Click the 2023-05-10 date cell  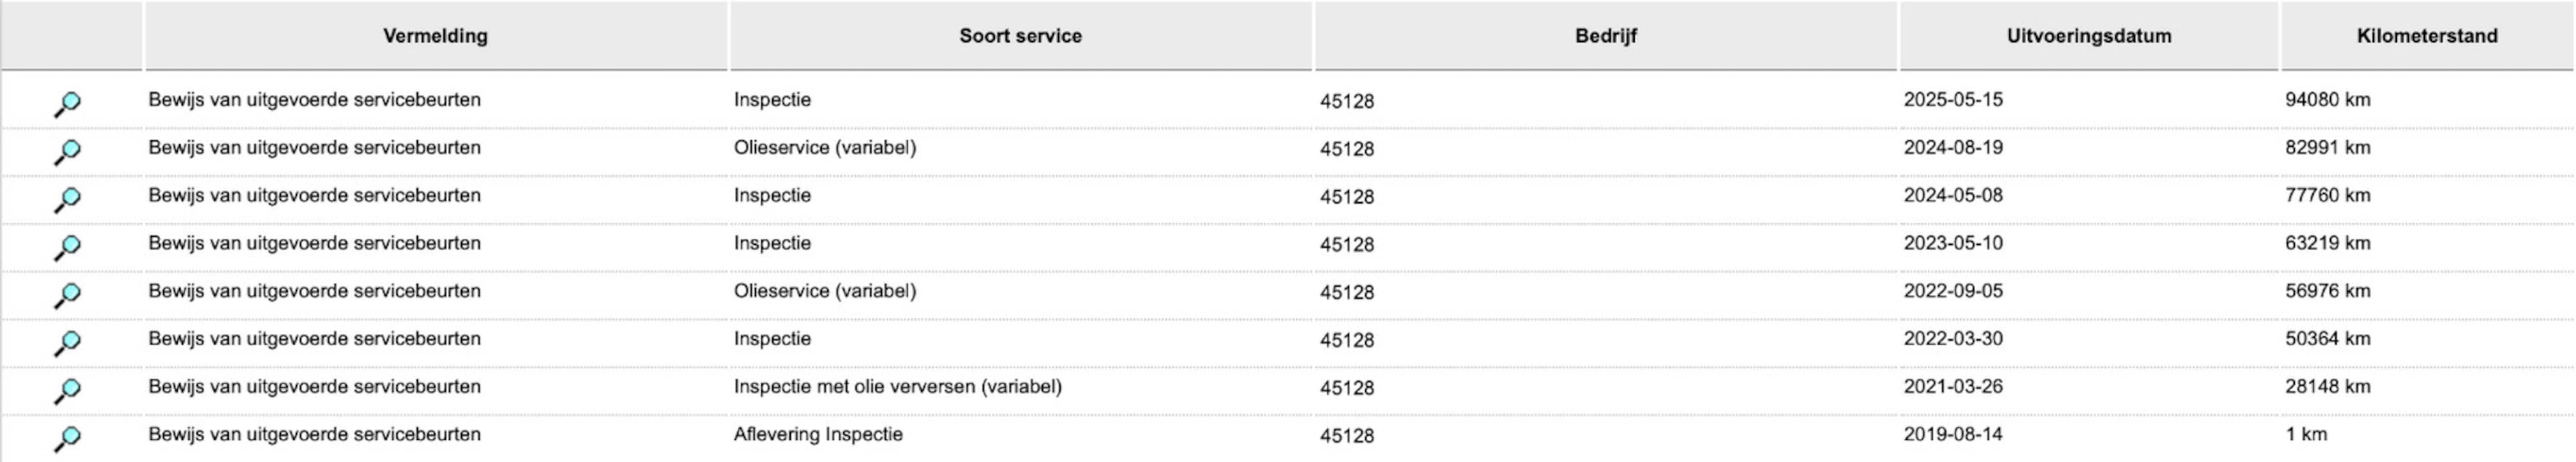(x=1953, y=243)
